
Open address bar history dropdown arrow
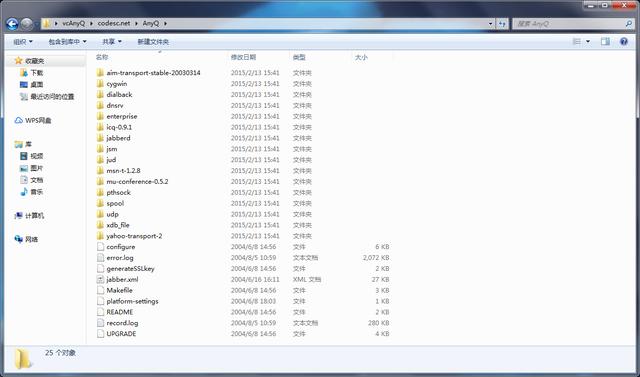(x=490, y=24)
